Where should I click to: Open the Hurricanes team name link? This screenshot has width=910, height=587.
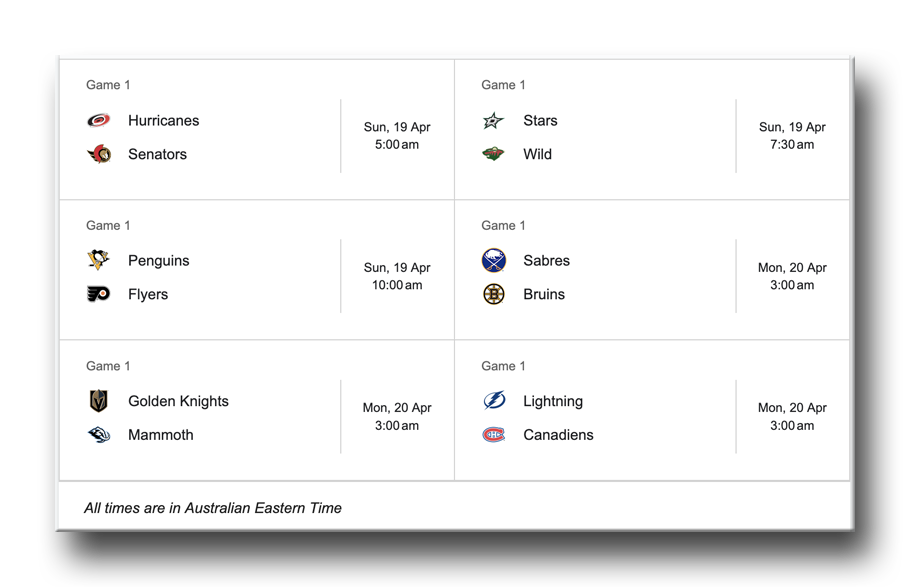click(x=163, y=121)
